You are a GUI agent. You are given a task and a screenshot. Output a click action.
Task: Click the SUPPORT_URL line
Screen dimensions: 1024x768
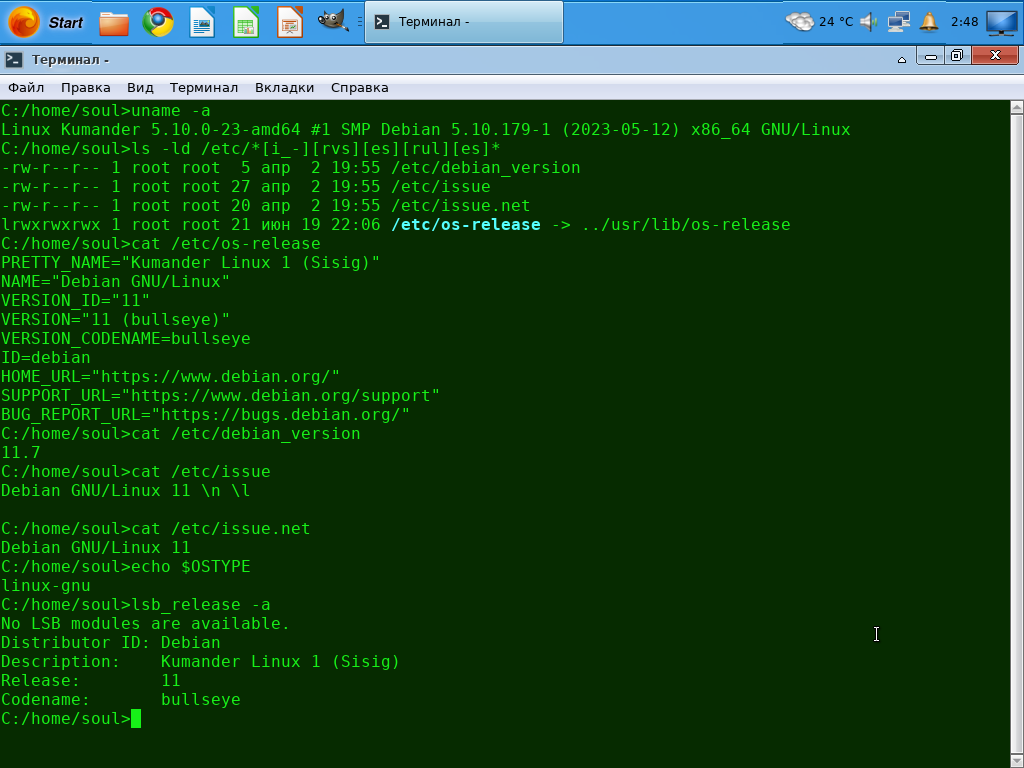tap(220, 396)
